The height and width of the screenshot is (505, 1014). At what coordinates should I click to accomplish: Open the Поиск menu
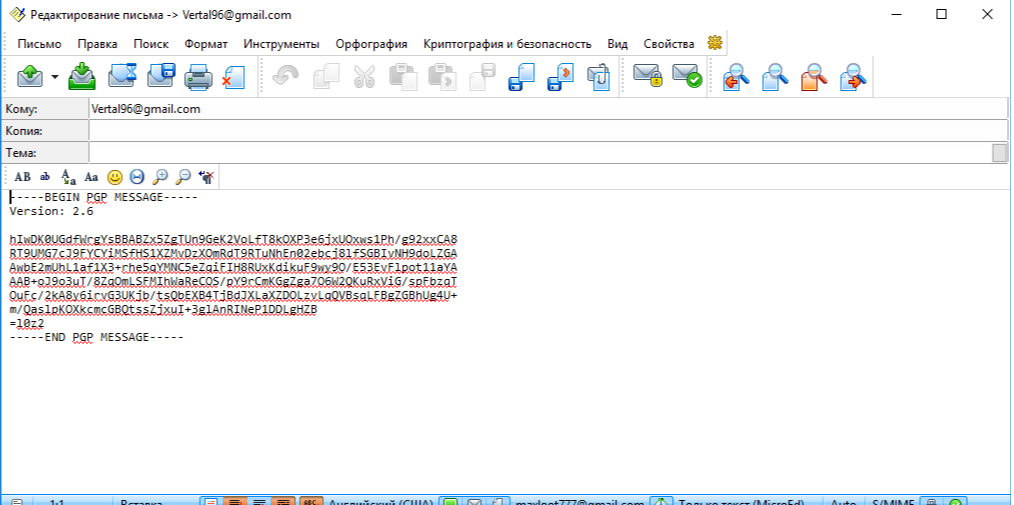click(x=151, y=44)
